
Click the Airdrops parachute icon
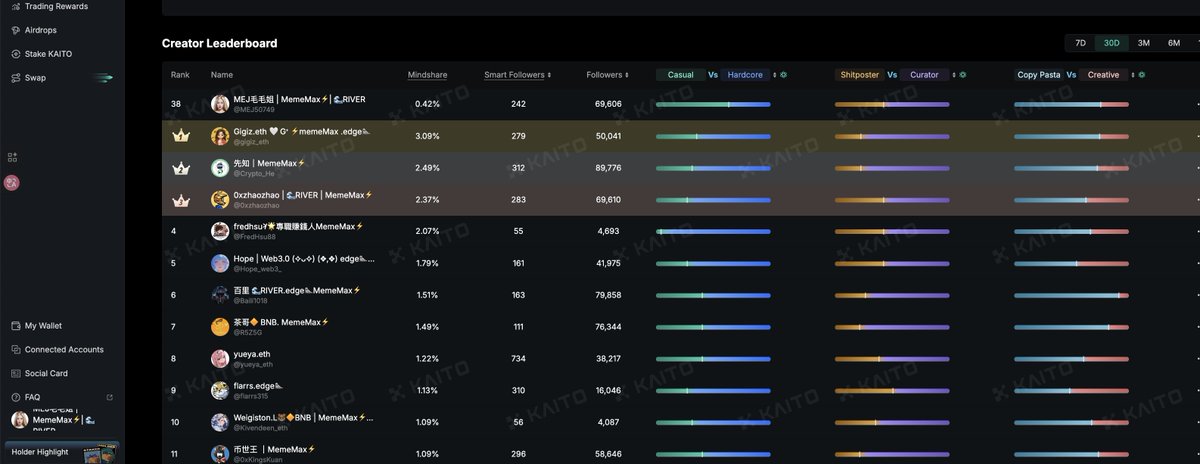tap(15, 30)
